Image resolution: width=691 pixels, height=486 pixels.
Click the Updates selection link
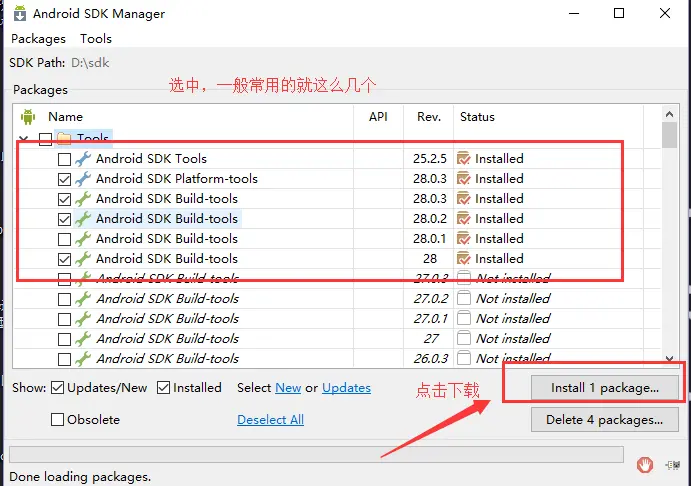point(346,388)
